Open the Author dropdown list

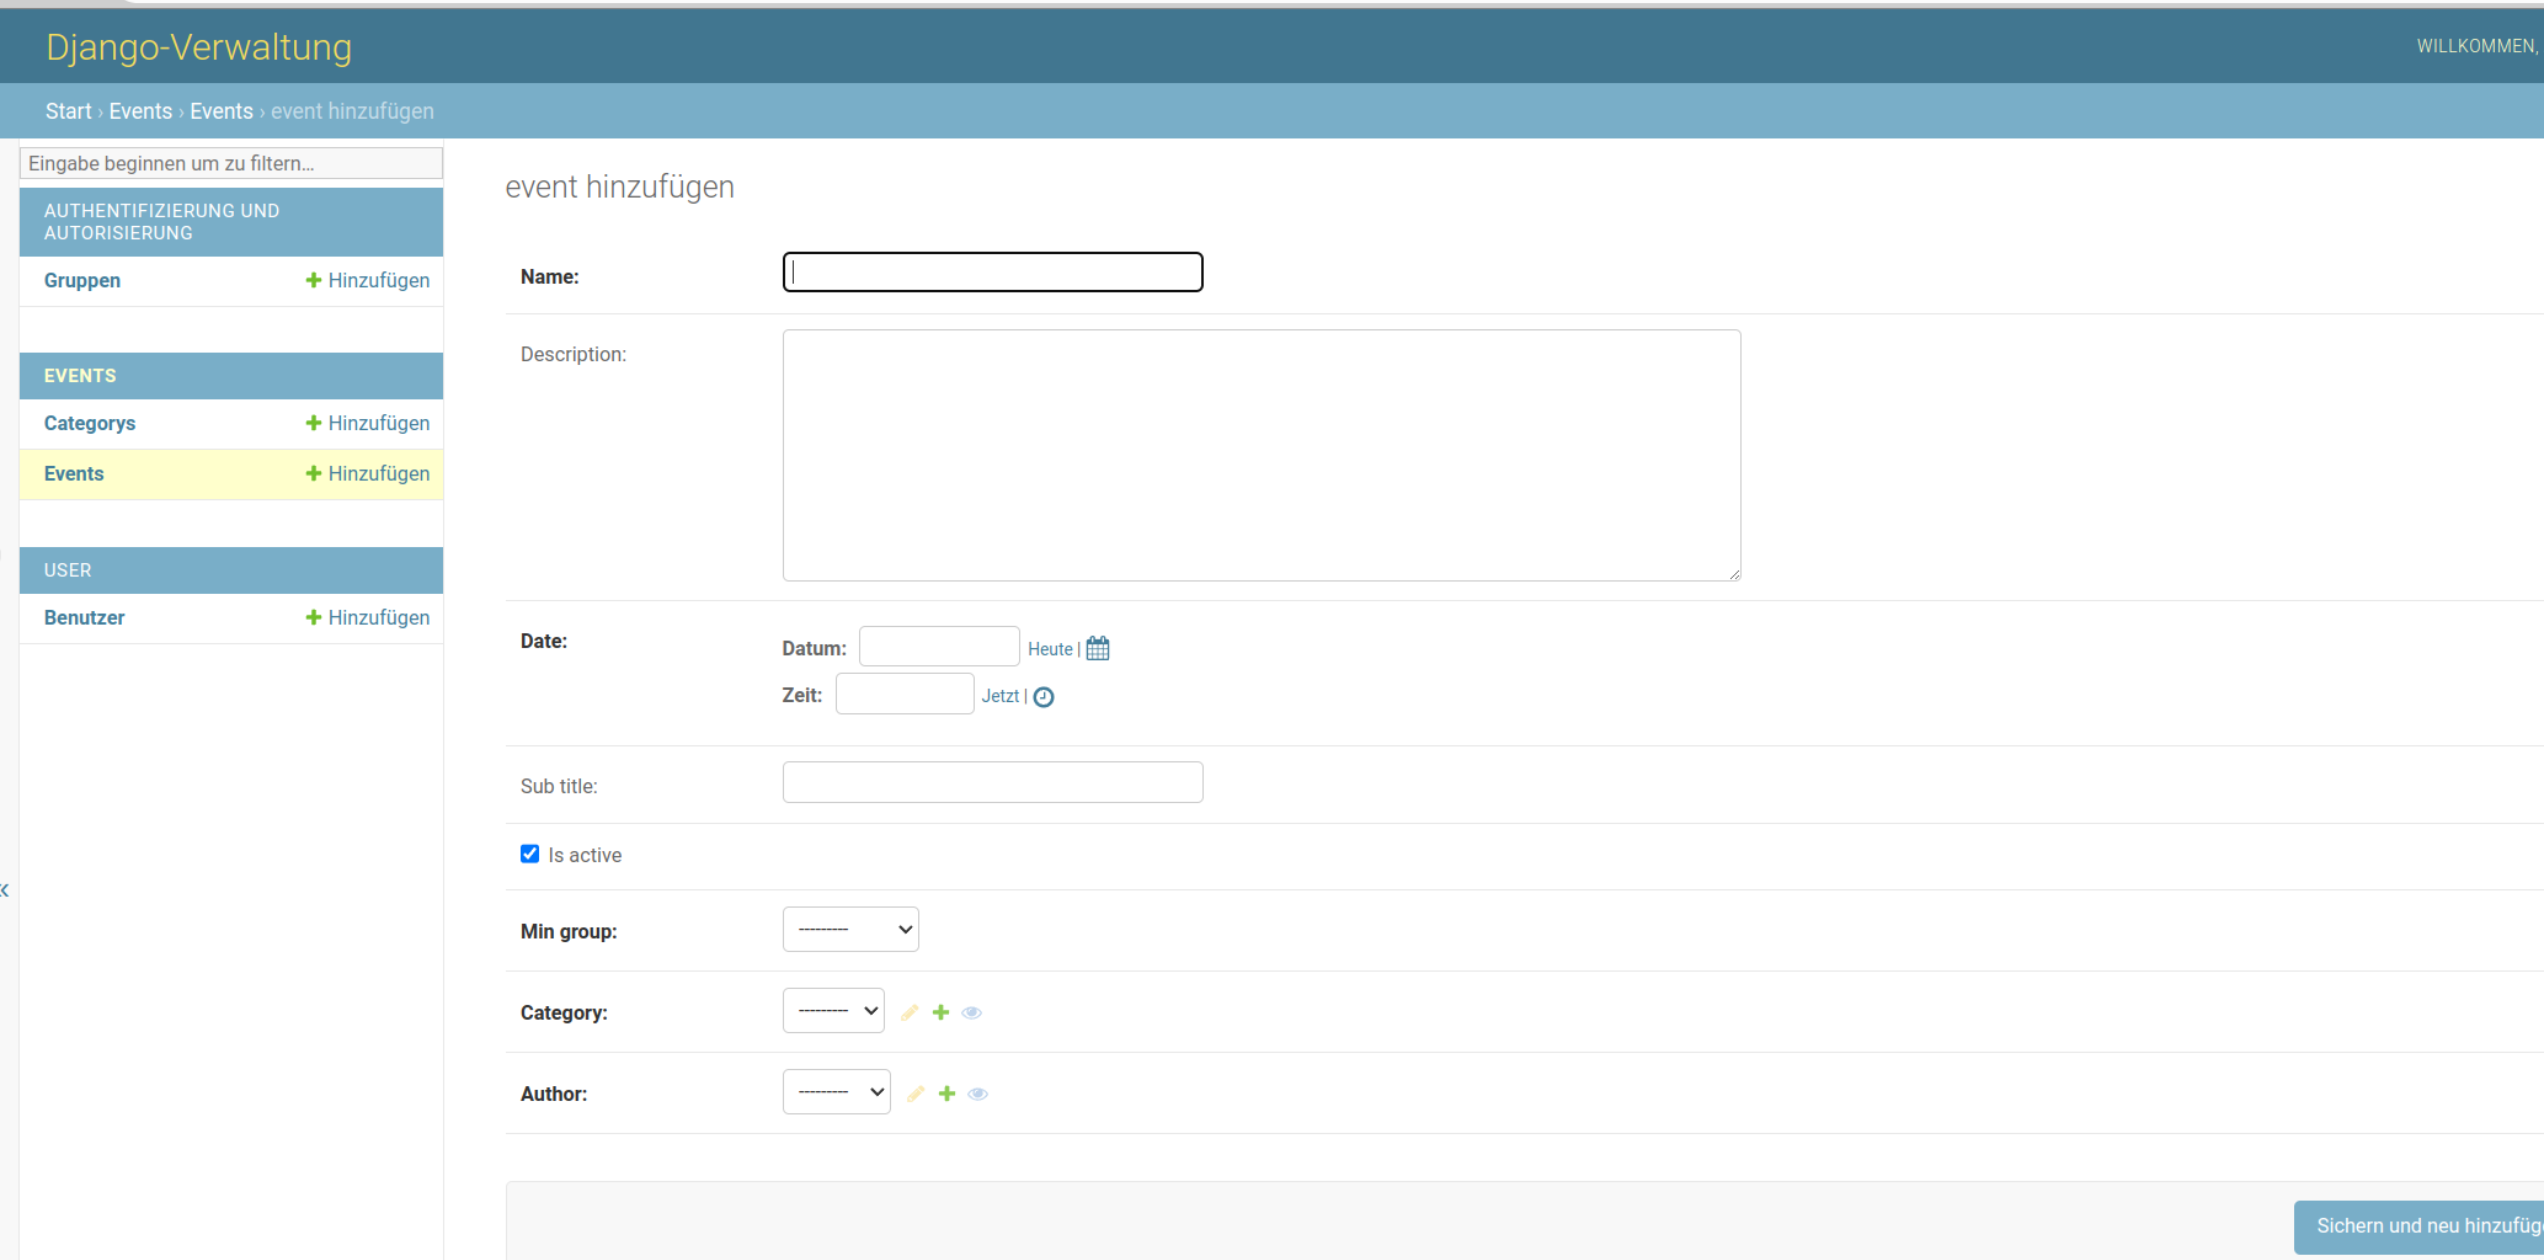836,1091
